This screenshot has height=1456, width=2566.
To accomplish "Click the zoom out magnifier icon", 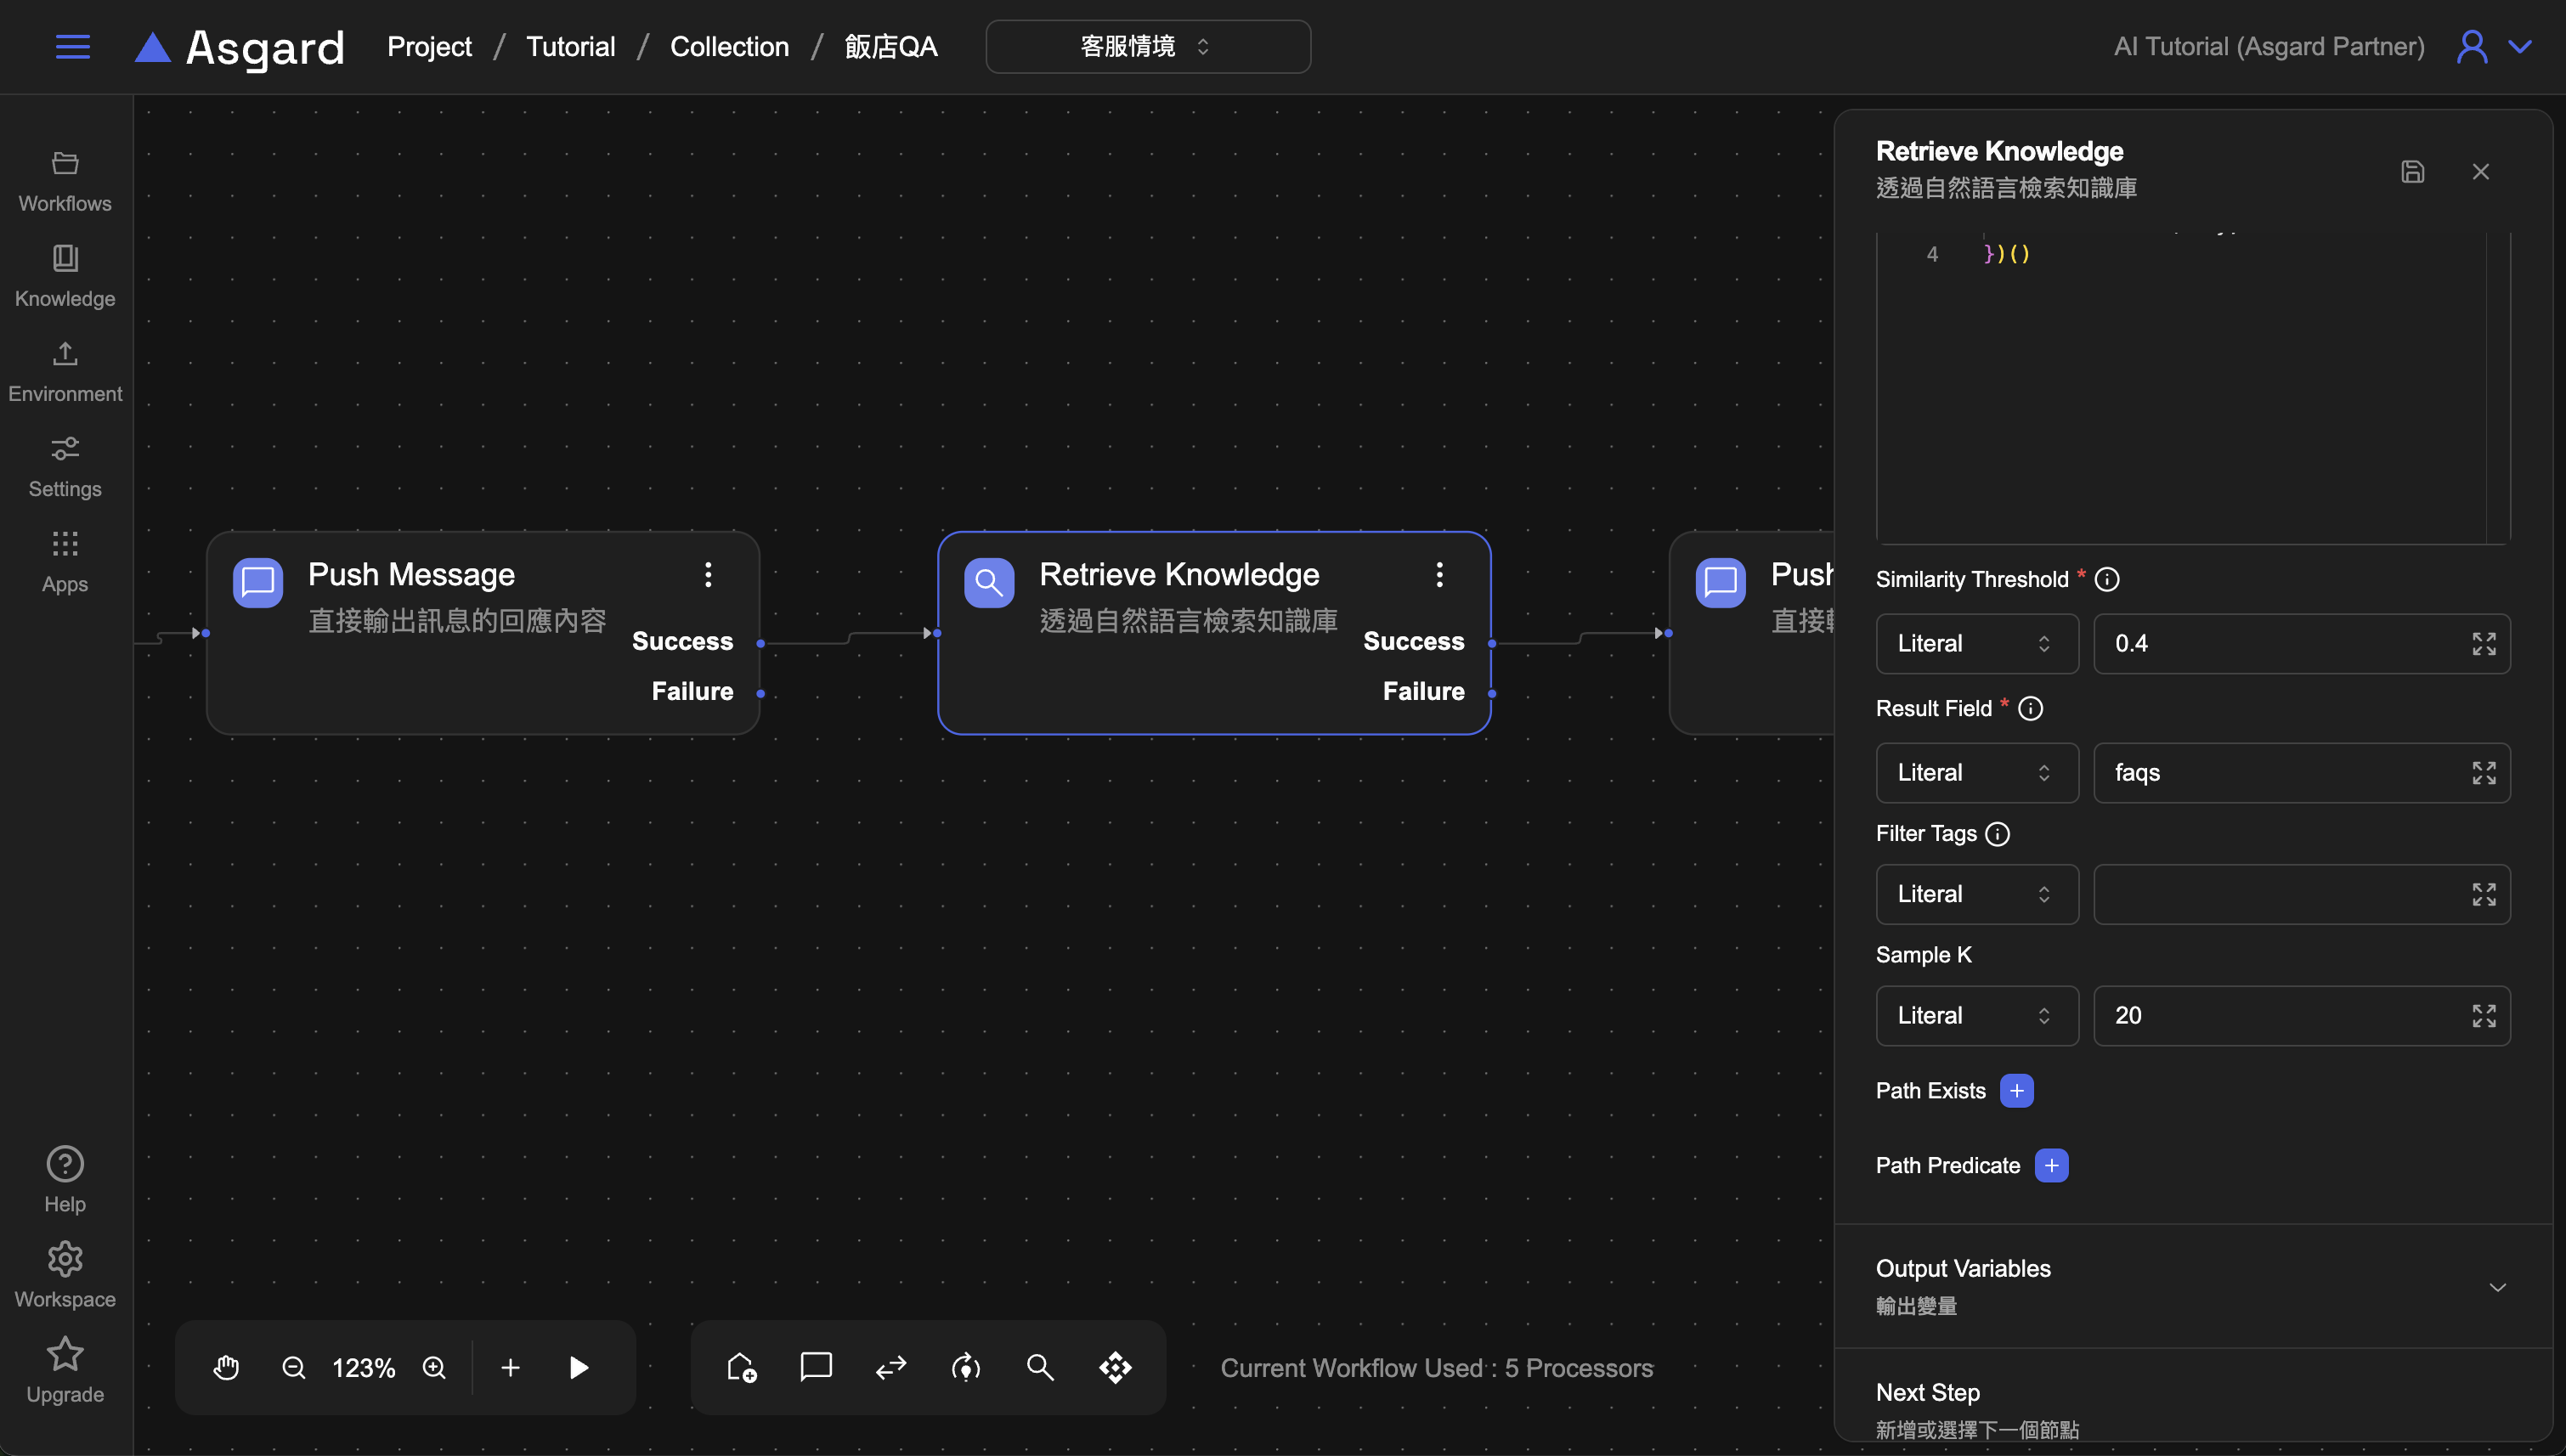I will coord(293,1367).
